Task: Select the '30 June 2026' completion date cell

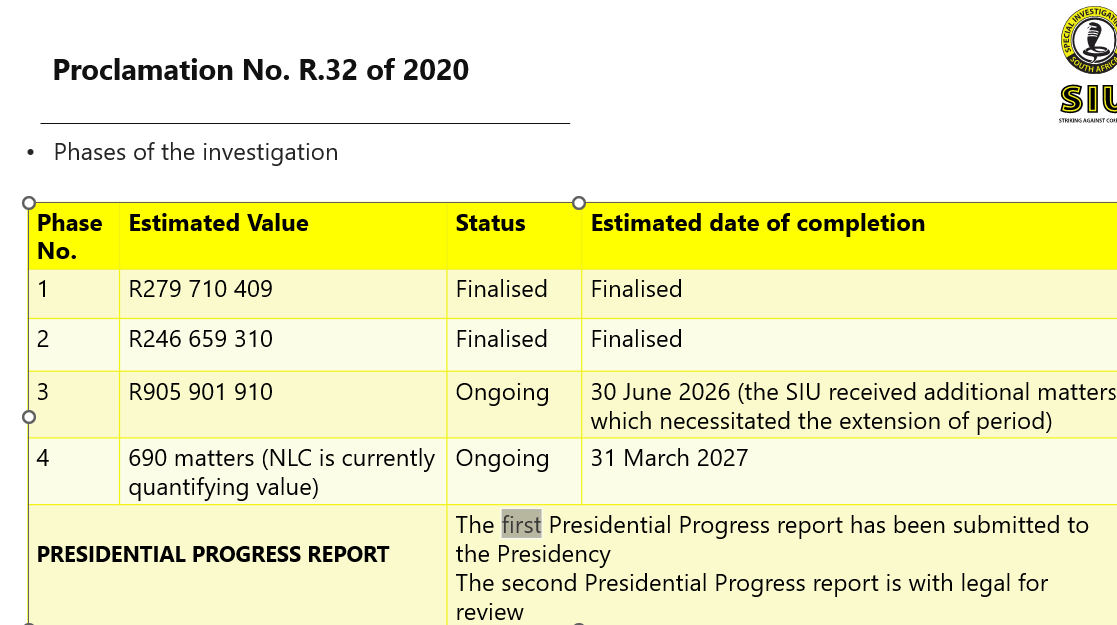Action: coord(820,406)
